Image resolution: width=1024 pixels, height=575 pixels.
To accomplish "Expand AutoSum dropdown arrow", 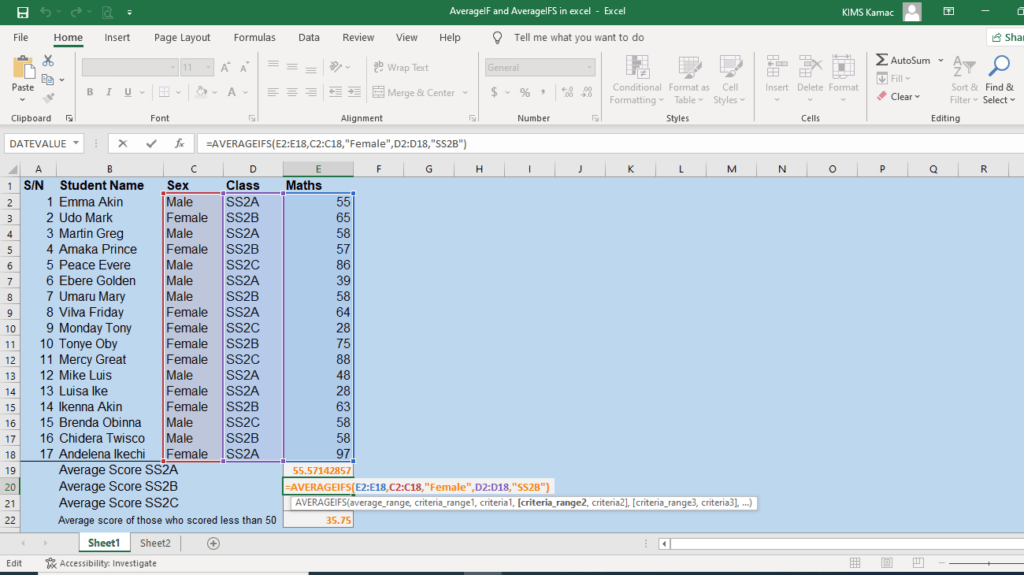I will 940,60.
